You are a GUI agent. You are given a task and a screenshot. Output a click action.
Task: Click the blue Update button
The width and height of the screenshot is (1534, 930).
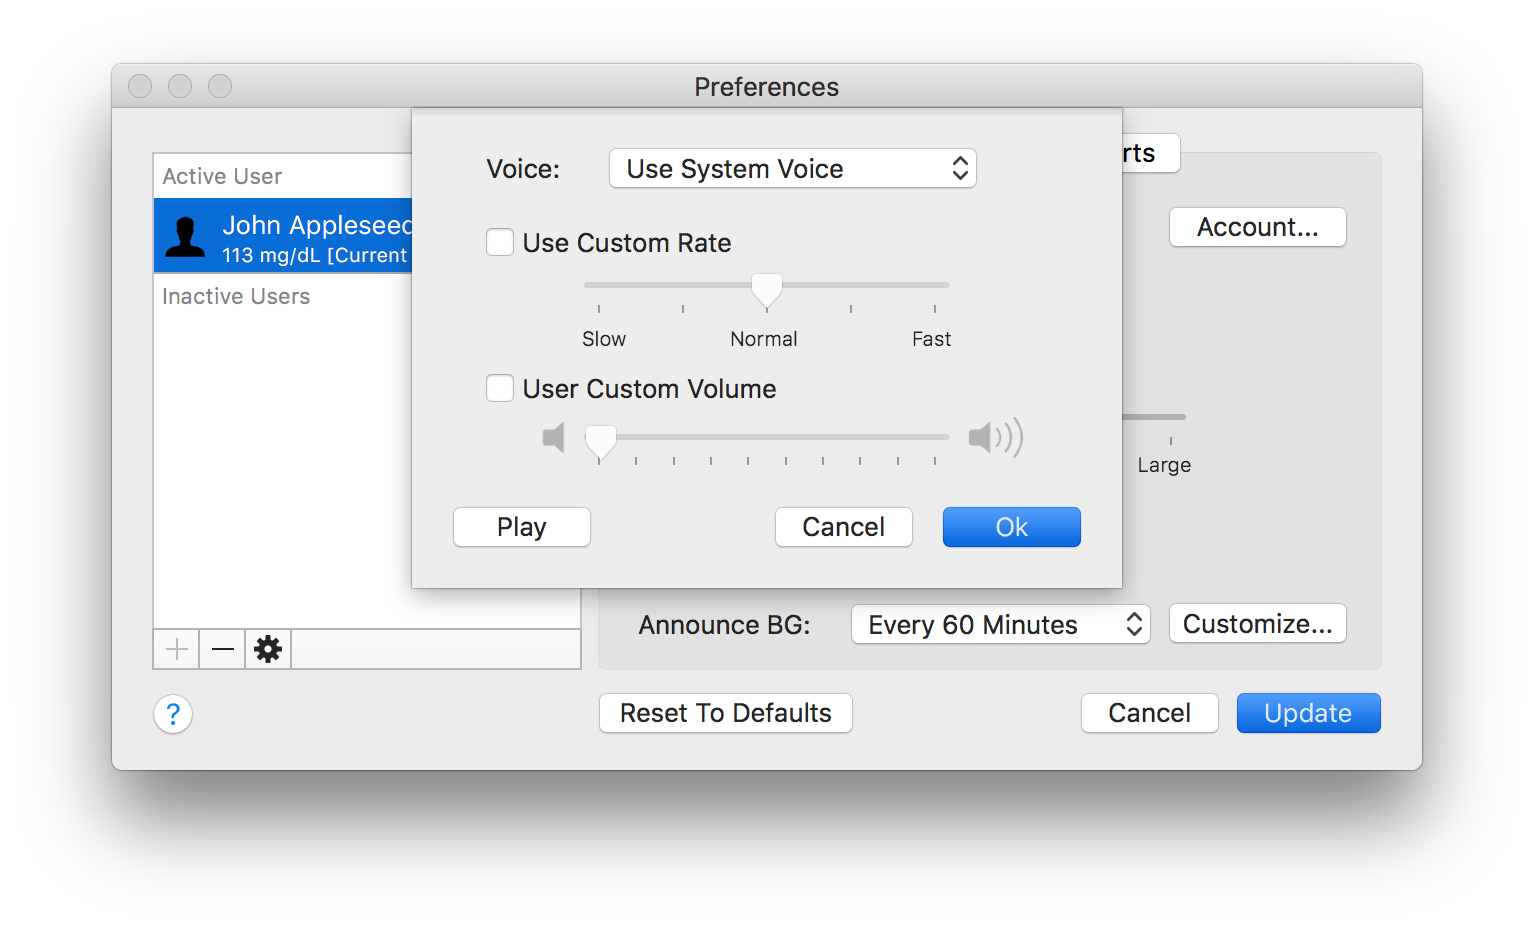(x=1308, y=713)
